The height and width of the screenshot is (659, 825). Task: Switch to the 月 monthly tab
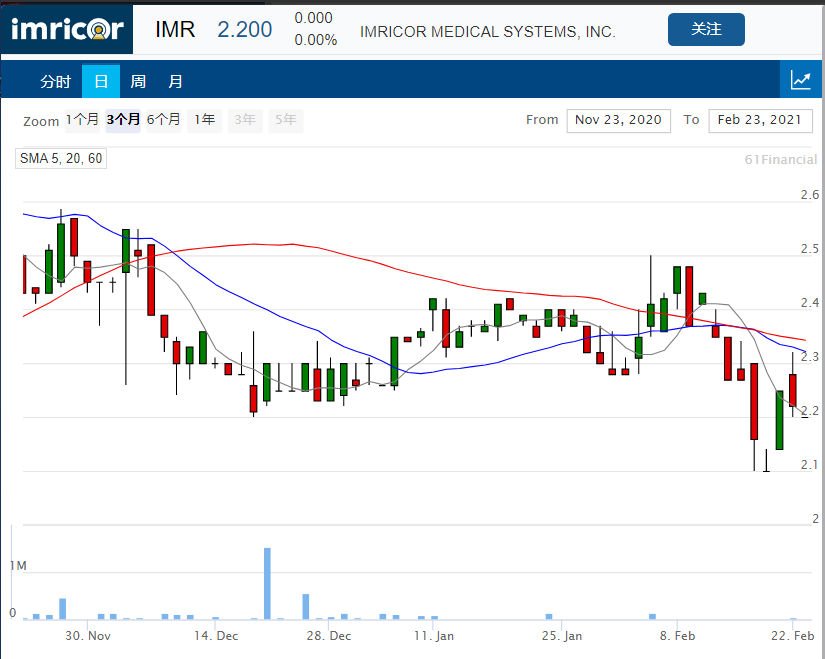175,82
